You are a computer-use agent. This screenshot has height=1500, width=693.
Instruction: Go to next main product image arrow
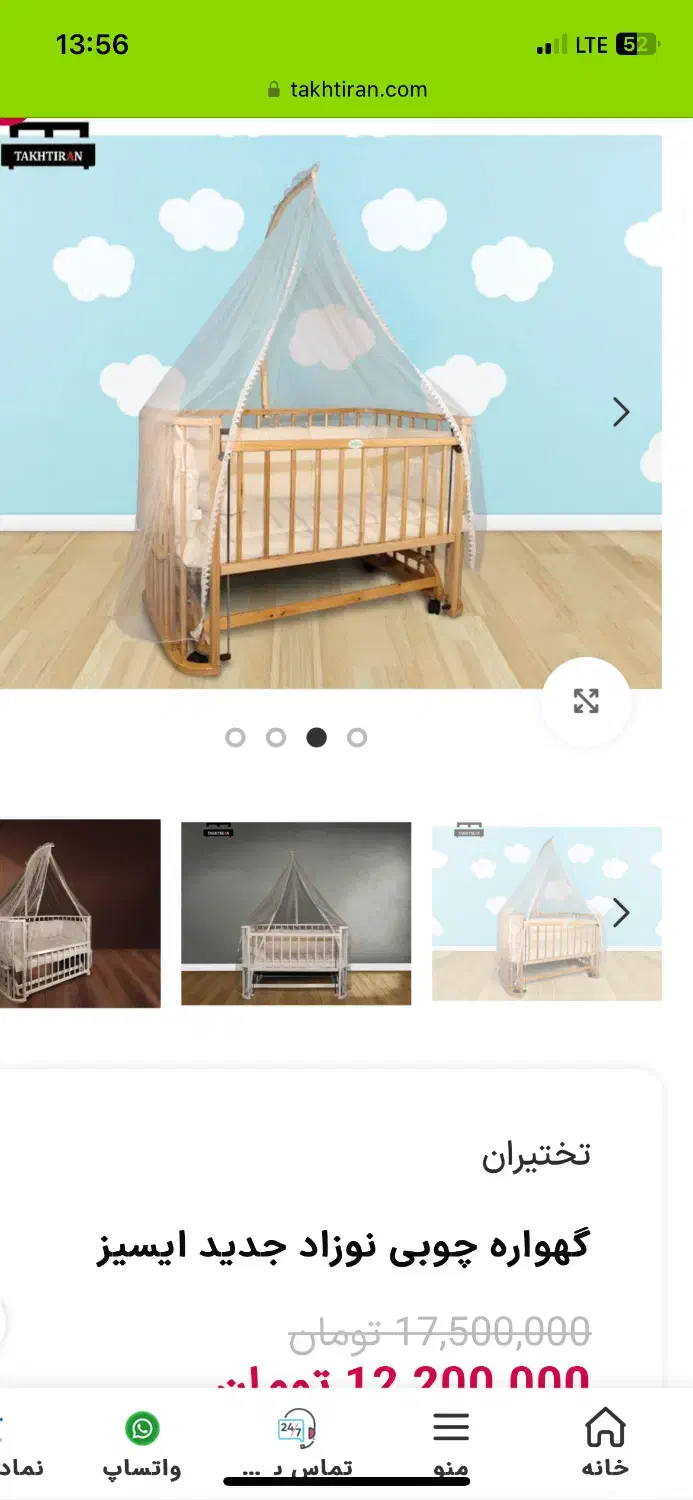point(621,412)
